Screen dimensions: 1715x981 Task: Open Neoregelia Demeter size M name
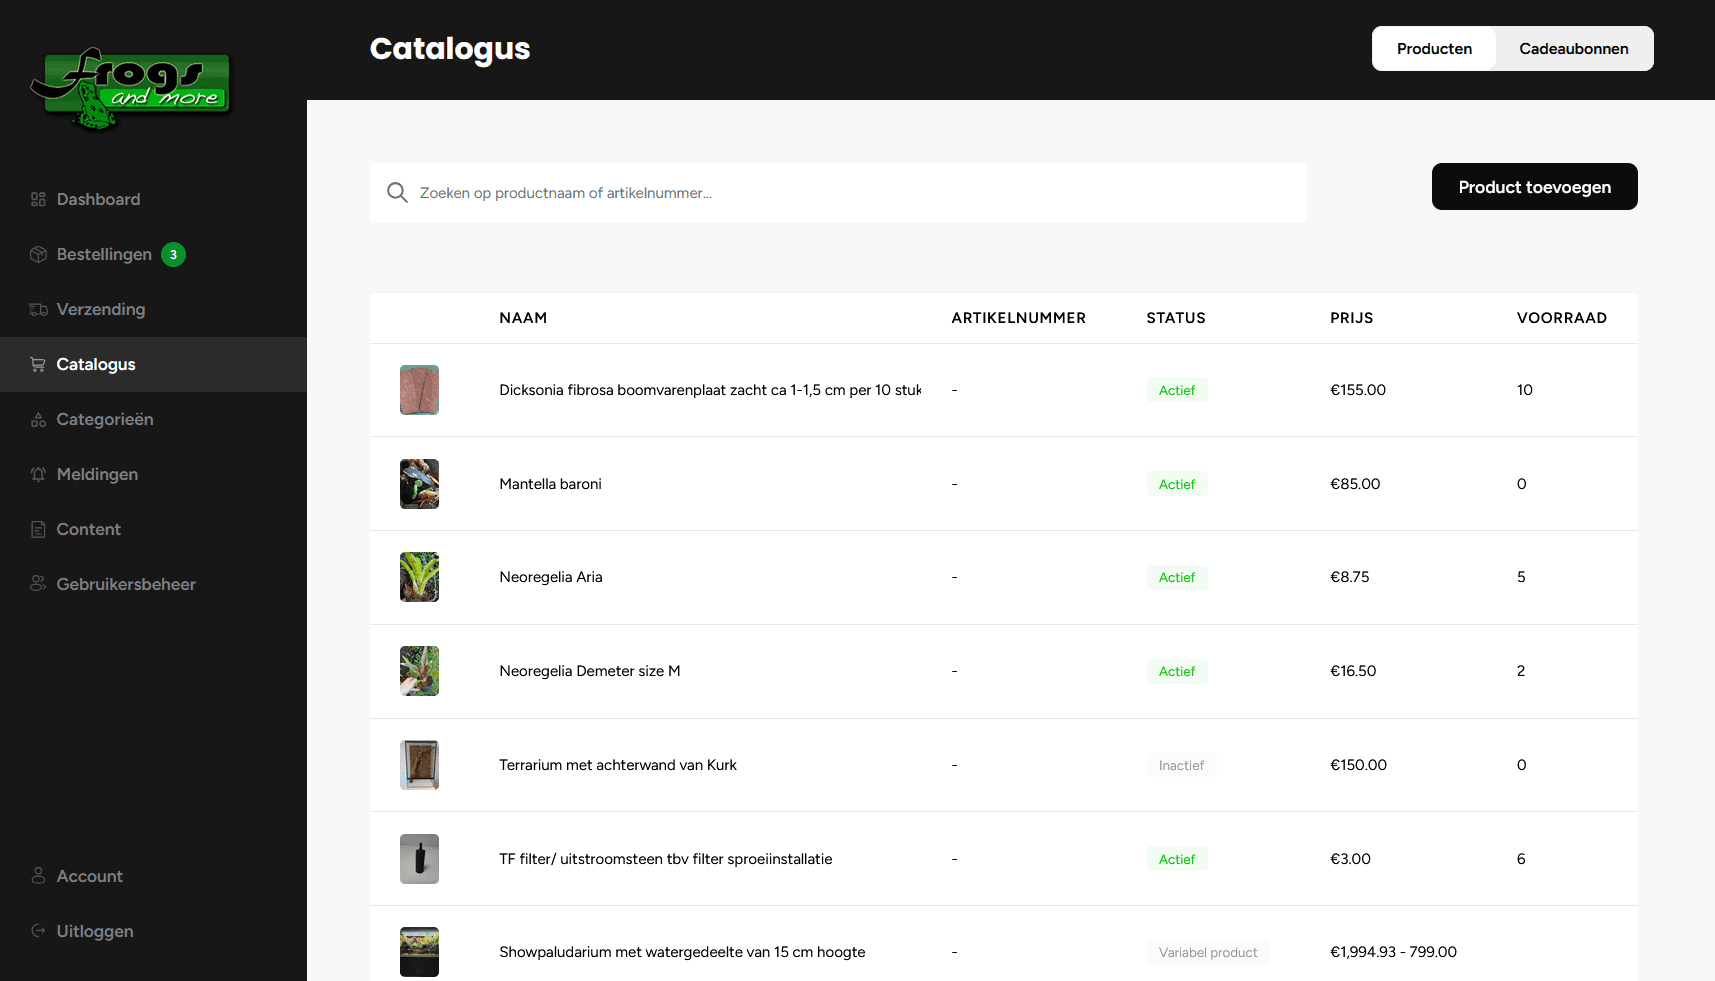(590, 671)
